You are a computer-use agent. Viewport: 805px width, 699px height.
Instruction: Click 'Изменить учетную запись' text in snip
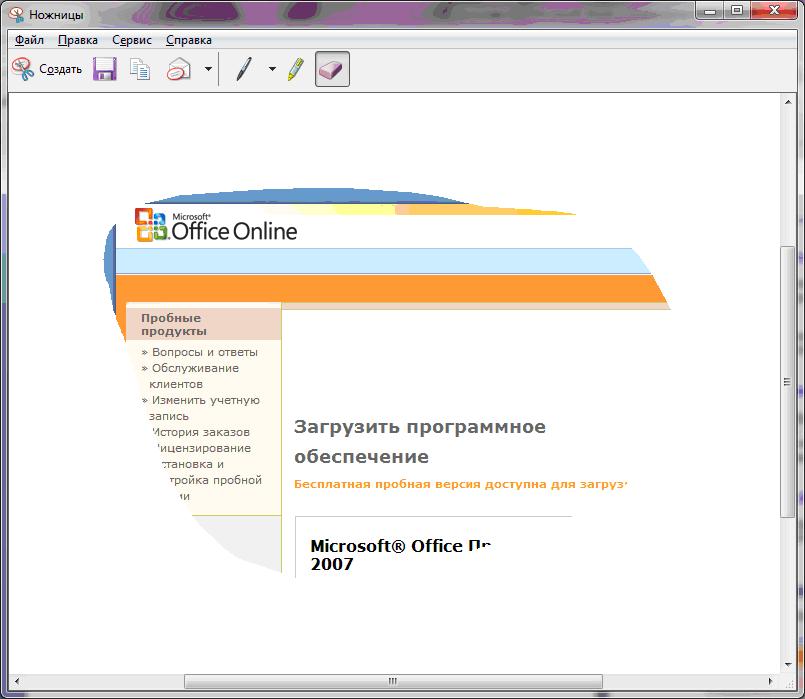point(205,408)
